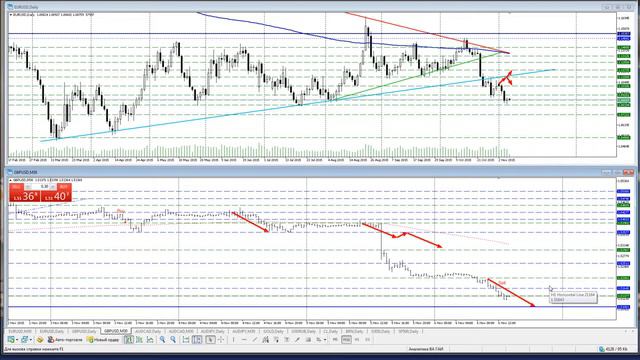Open the Market Watch coins icon
The height and width of the screenshot is (360, 640).
coord(40,340)
